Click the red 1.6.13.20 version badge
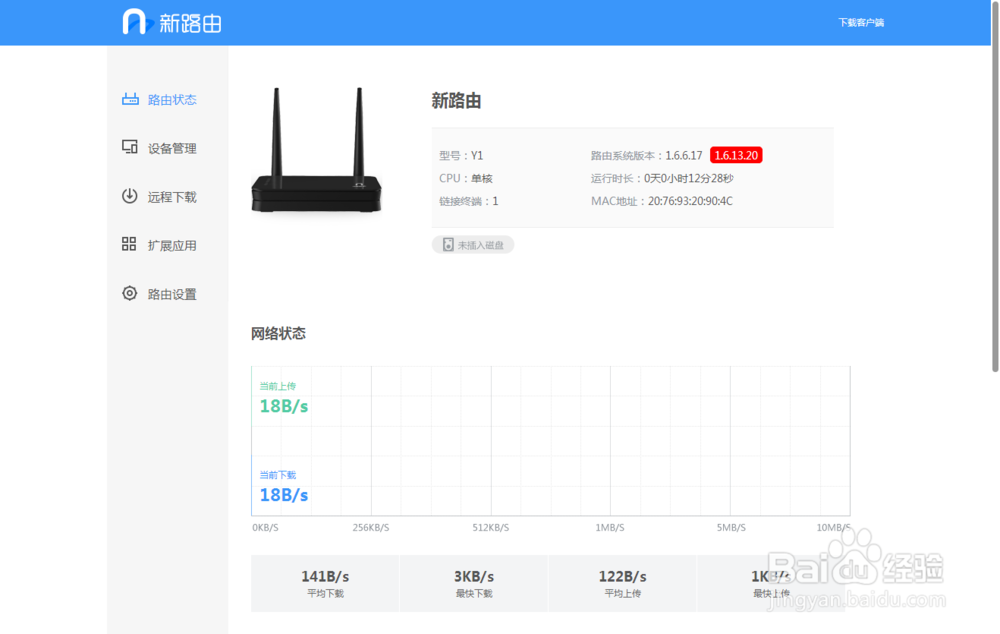The width and height of the screenshot is (1000, 634). click(x=737, y=155)
